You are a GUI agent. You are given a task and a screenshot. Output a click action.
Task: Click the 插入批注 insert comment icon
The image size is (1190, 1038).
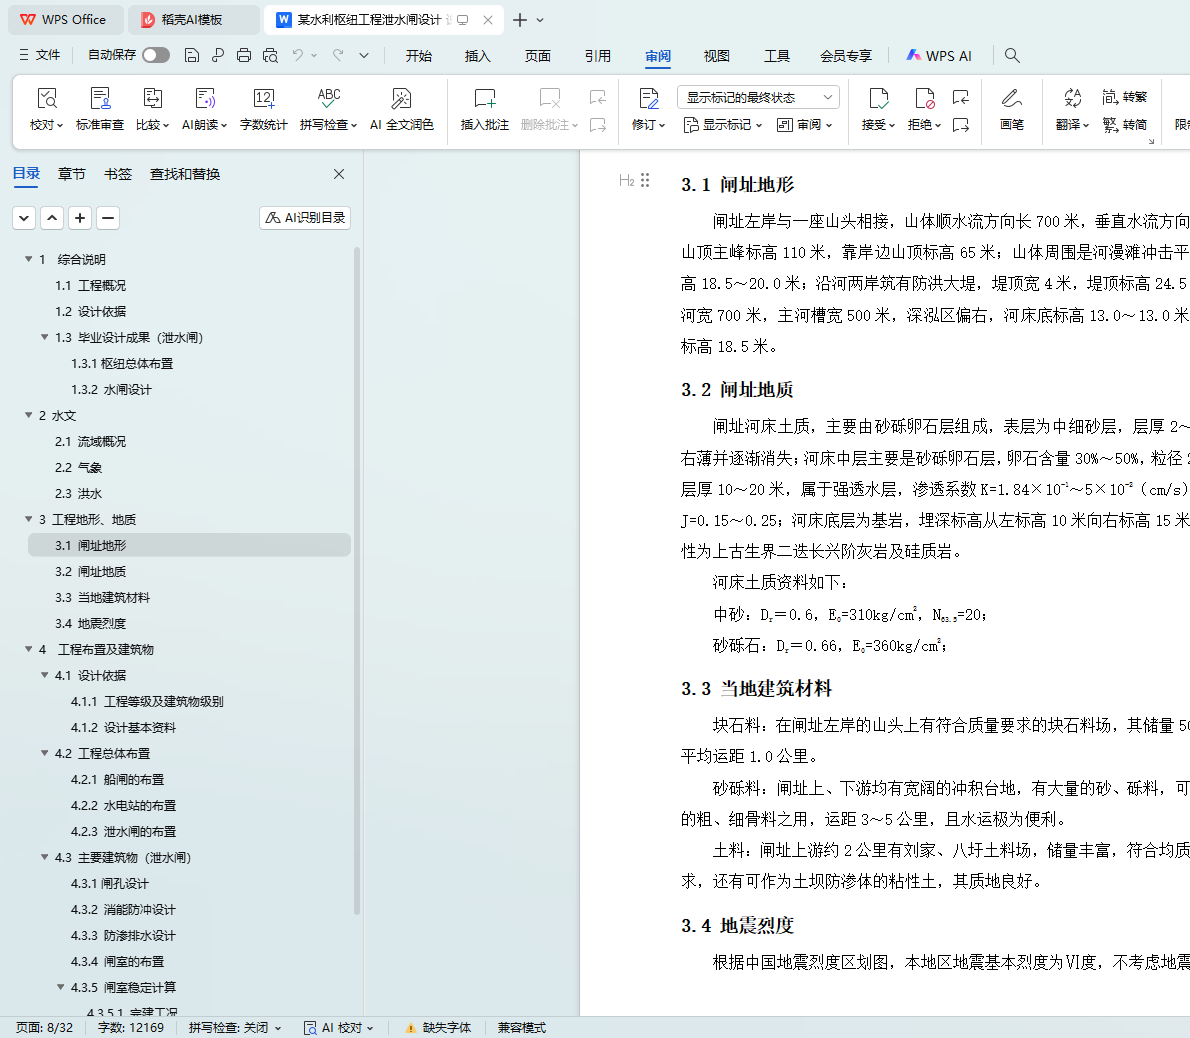pyautogui.click(x=485, y=99)
